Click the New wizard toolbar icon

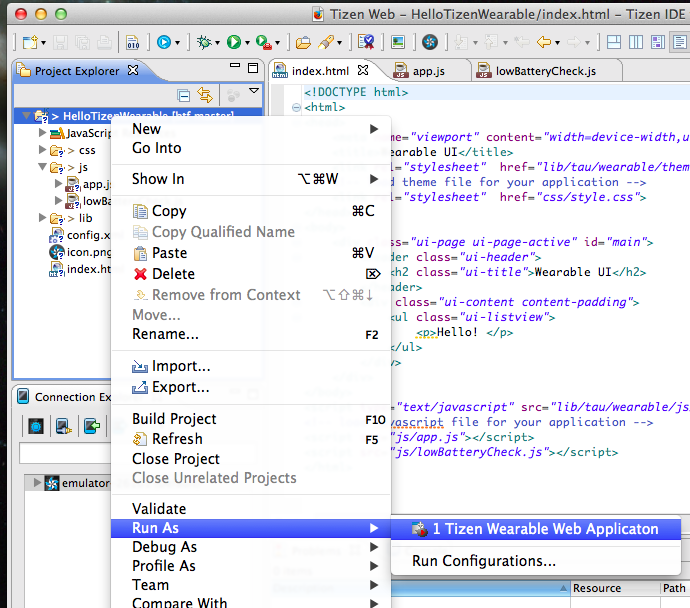click(x=30, y=42)
